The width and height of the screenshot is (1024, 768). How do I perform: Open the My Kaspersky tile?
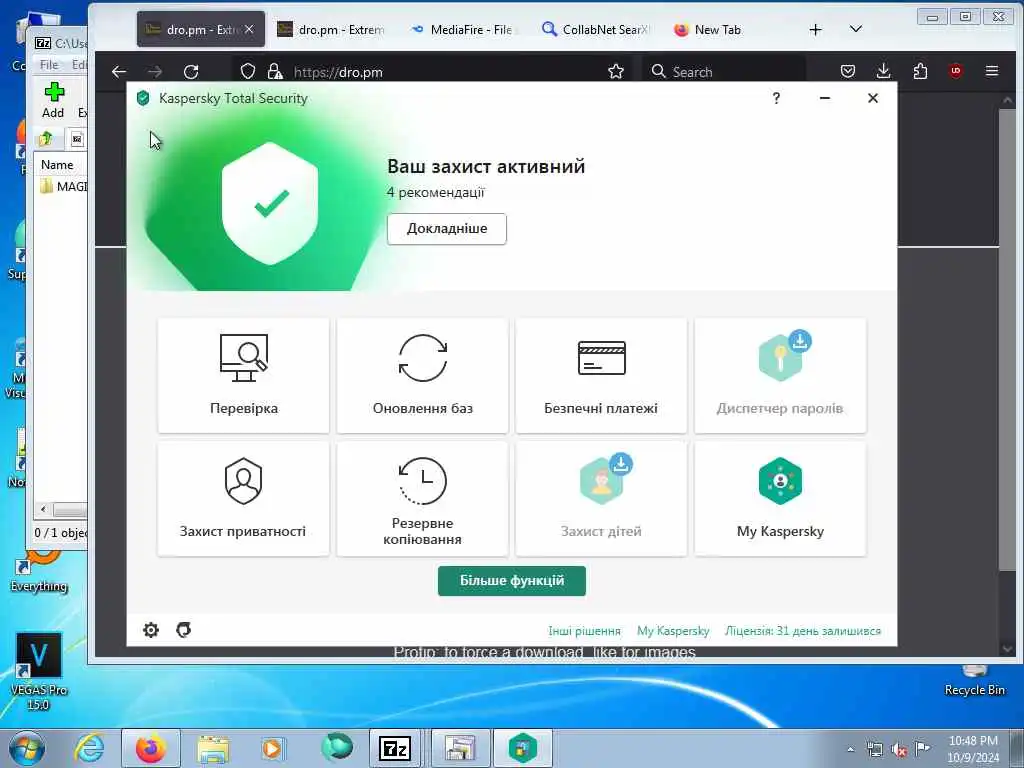click(780, 499)
